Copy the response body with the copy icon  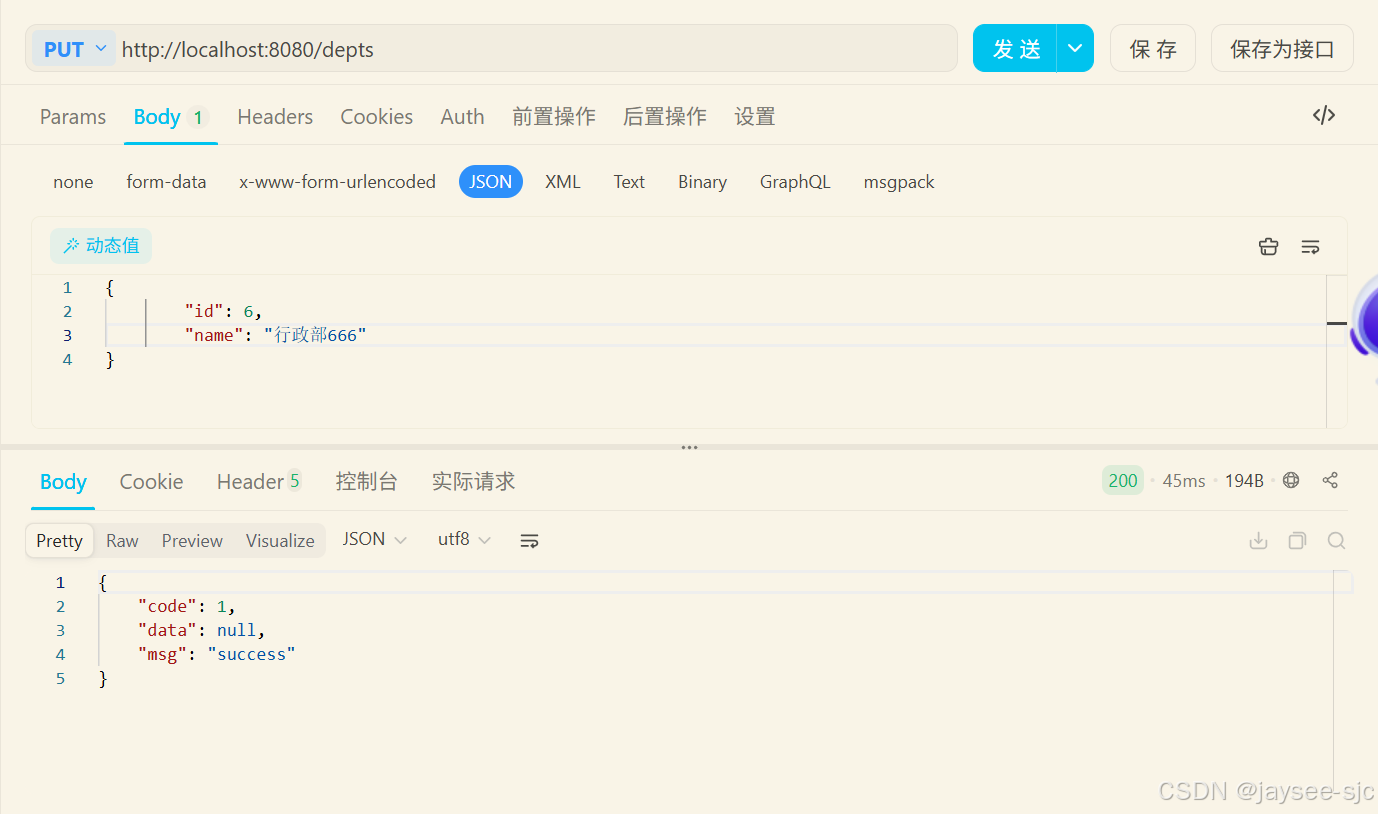tap(1297, 540)
